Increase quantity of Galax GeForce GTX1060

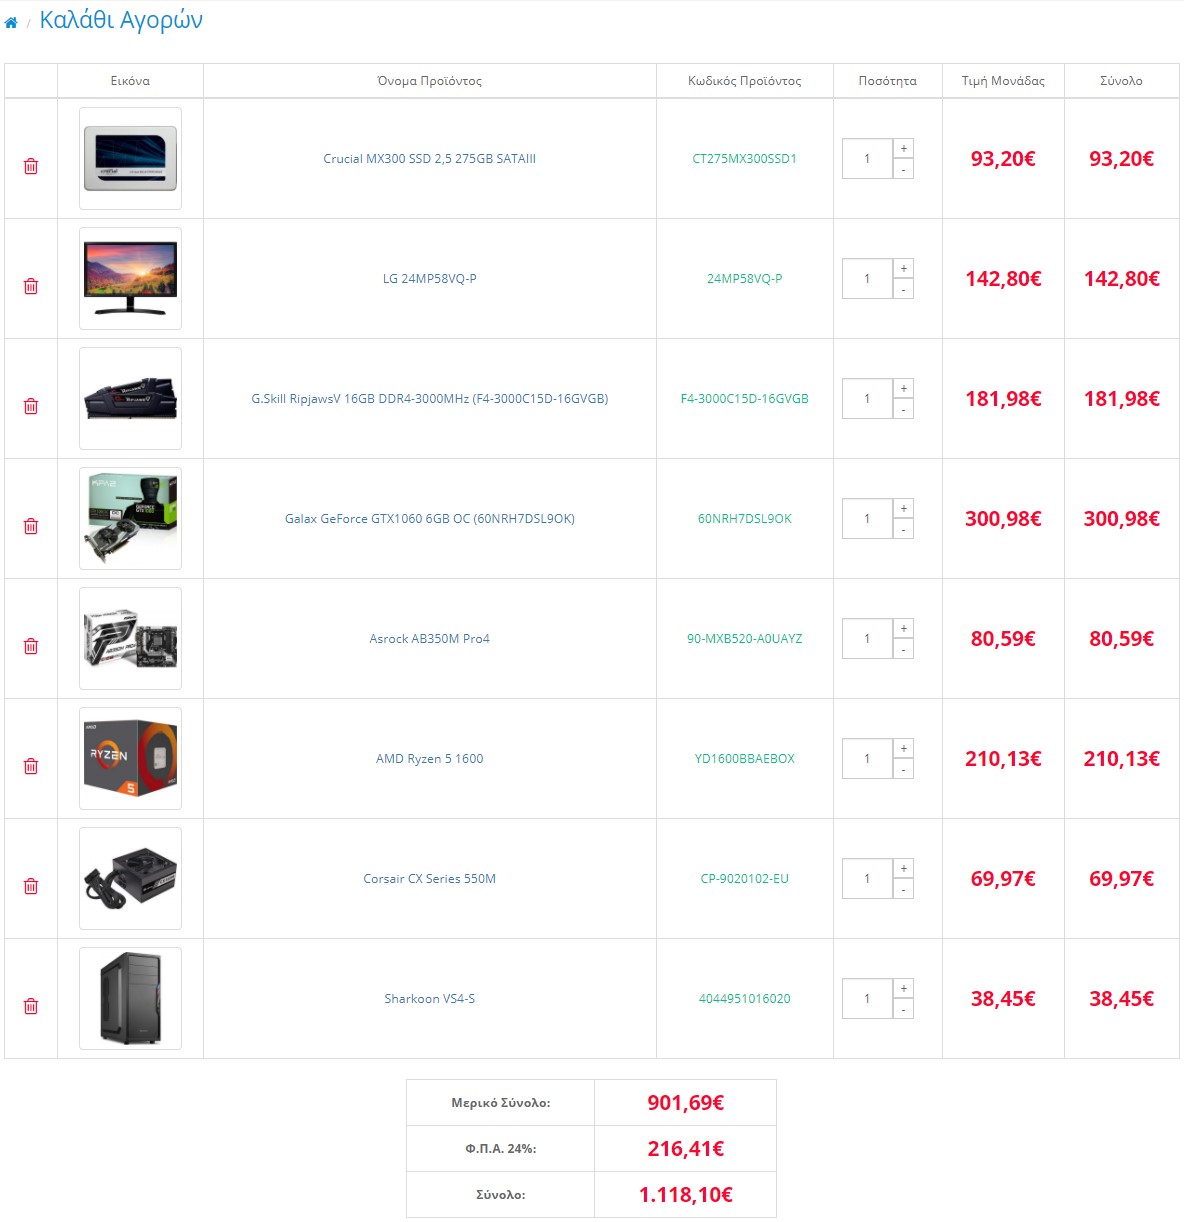click(904, 508)
